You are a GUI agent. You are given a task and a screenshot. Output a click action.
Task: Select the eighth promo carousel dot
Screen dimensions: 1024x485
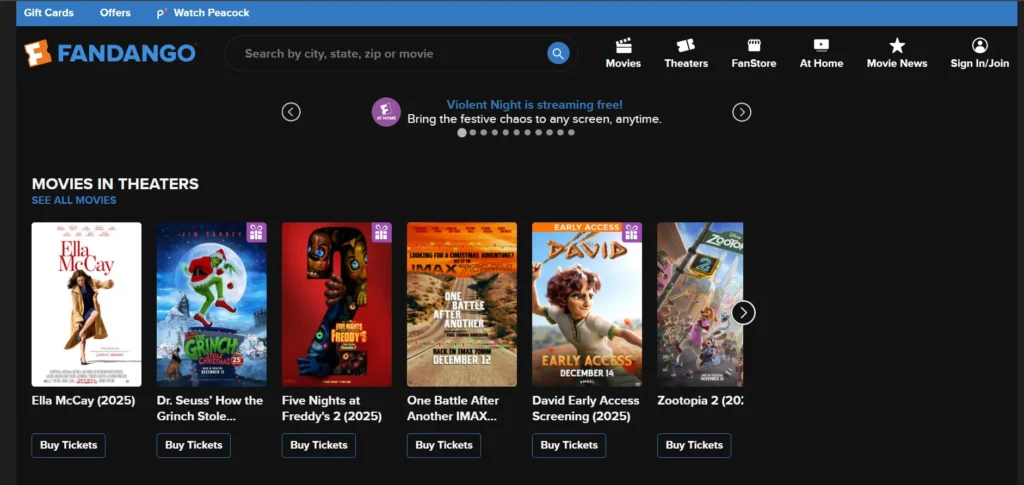tap(538, 133)
